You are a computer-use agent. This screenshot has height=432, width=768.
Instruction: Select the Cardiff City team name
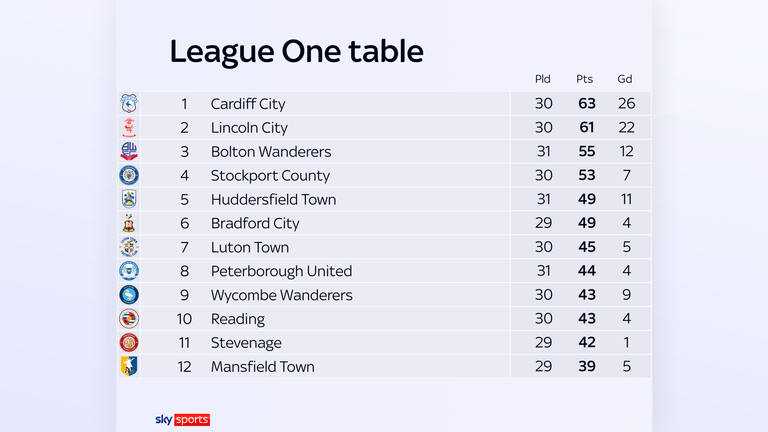click(x=248, y=104)
